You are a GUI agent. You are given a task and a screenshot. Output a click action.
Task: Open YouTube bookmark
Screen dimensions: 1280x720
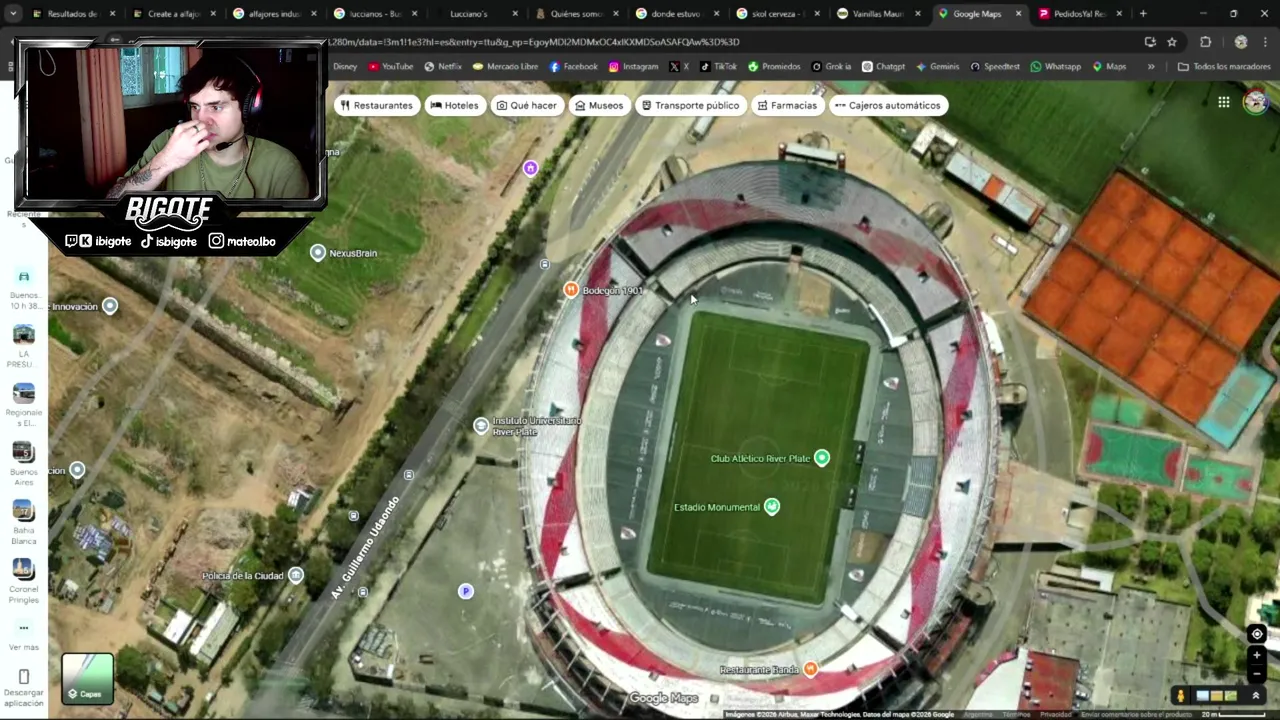tap(390, 67)
